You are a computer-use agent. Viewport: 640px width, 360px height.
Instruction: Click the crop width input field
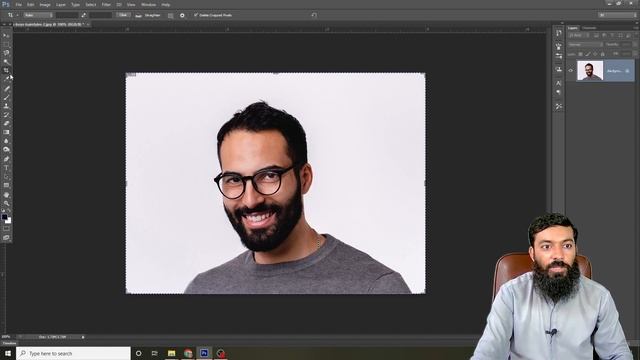coord(67,15)
